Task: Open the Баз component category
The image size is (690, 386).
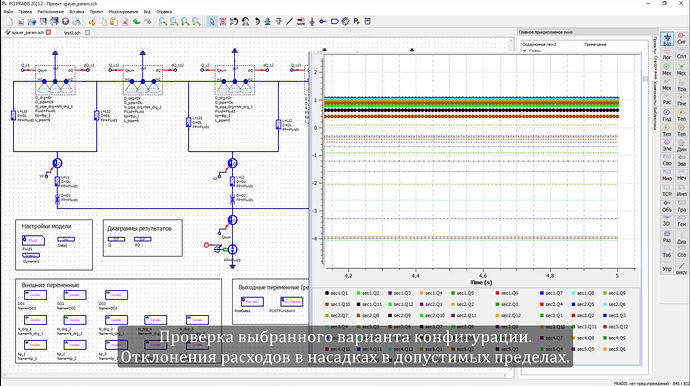Action: point(667,39)
